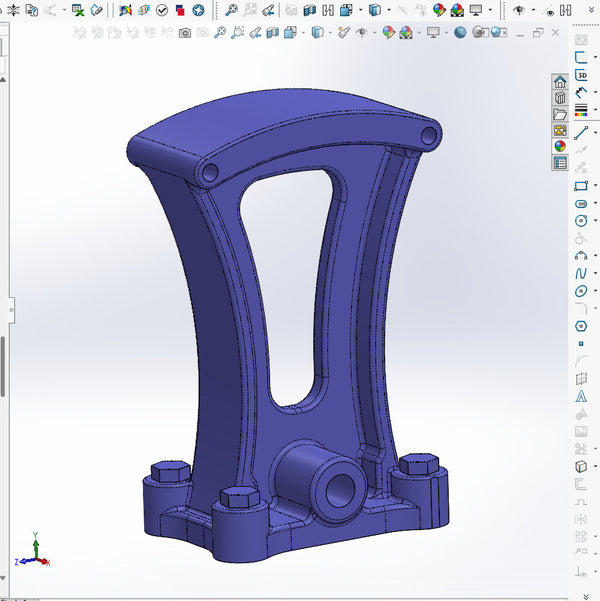
Task: Switch to the Appearances task pane tab
Action: [560, 146]
